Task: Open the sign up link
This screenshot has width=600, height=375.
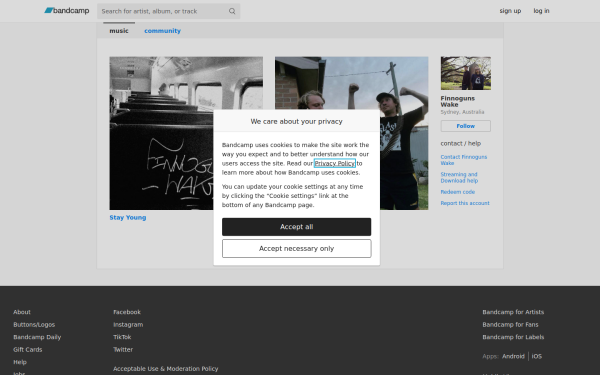Action: pyautogui.click(x=510, y=11)
